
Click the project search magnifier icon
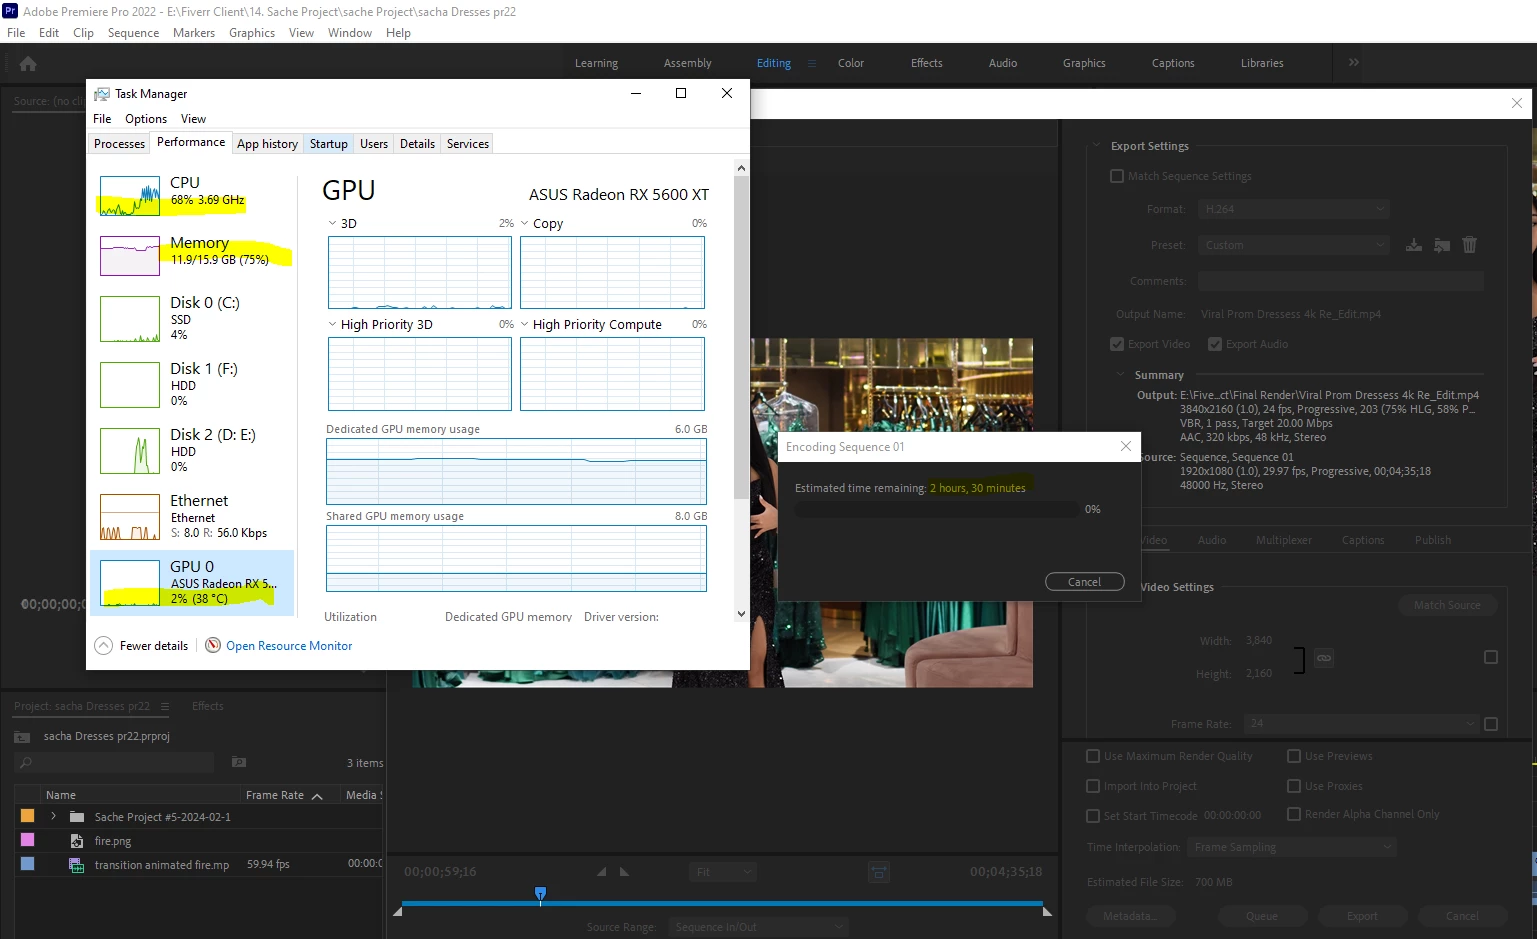click(x=26, y=763)
